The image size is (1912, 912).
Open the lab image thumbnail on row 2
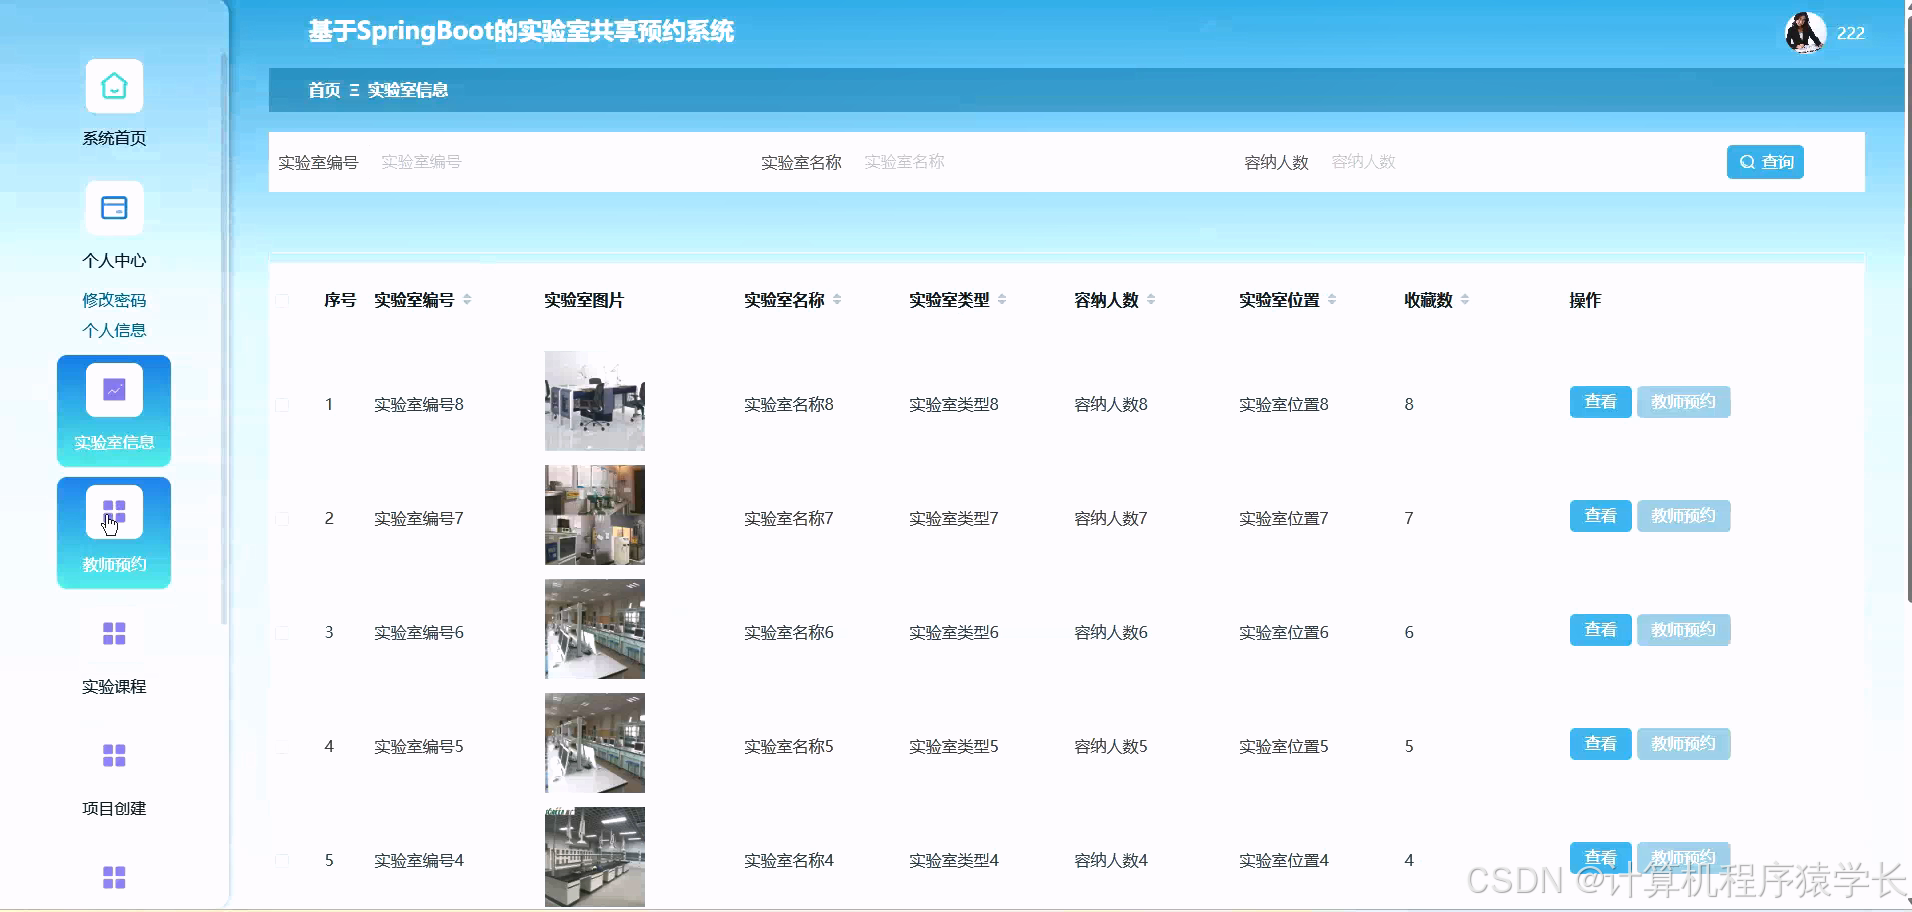(593, 515)
